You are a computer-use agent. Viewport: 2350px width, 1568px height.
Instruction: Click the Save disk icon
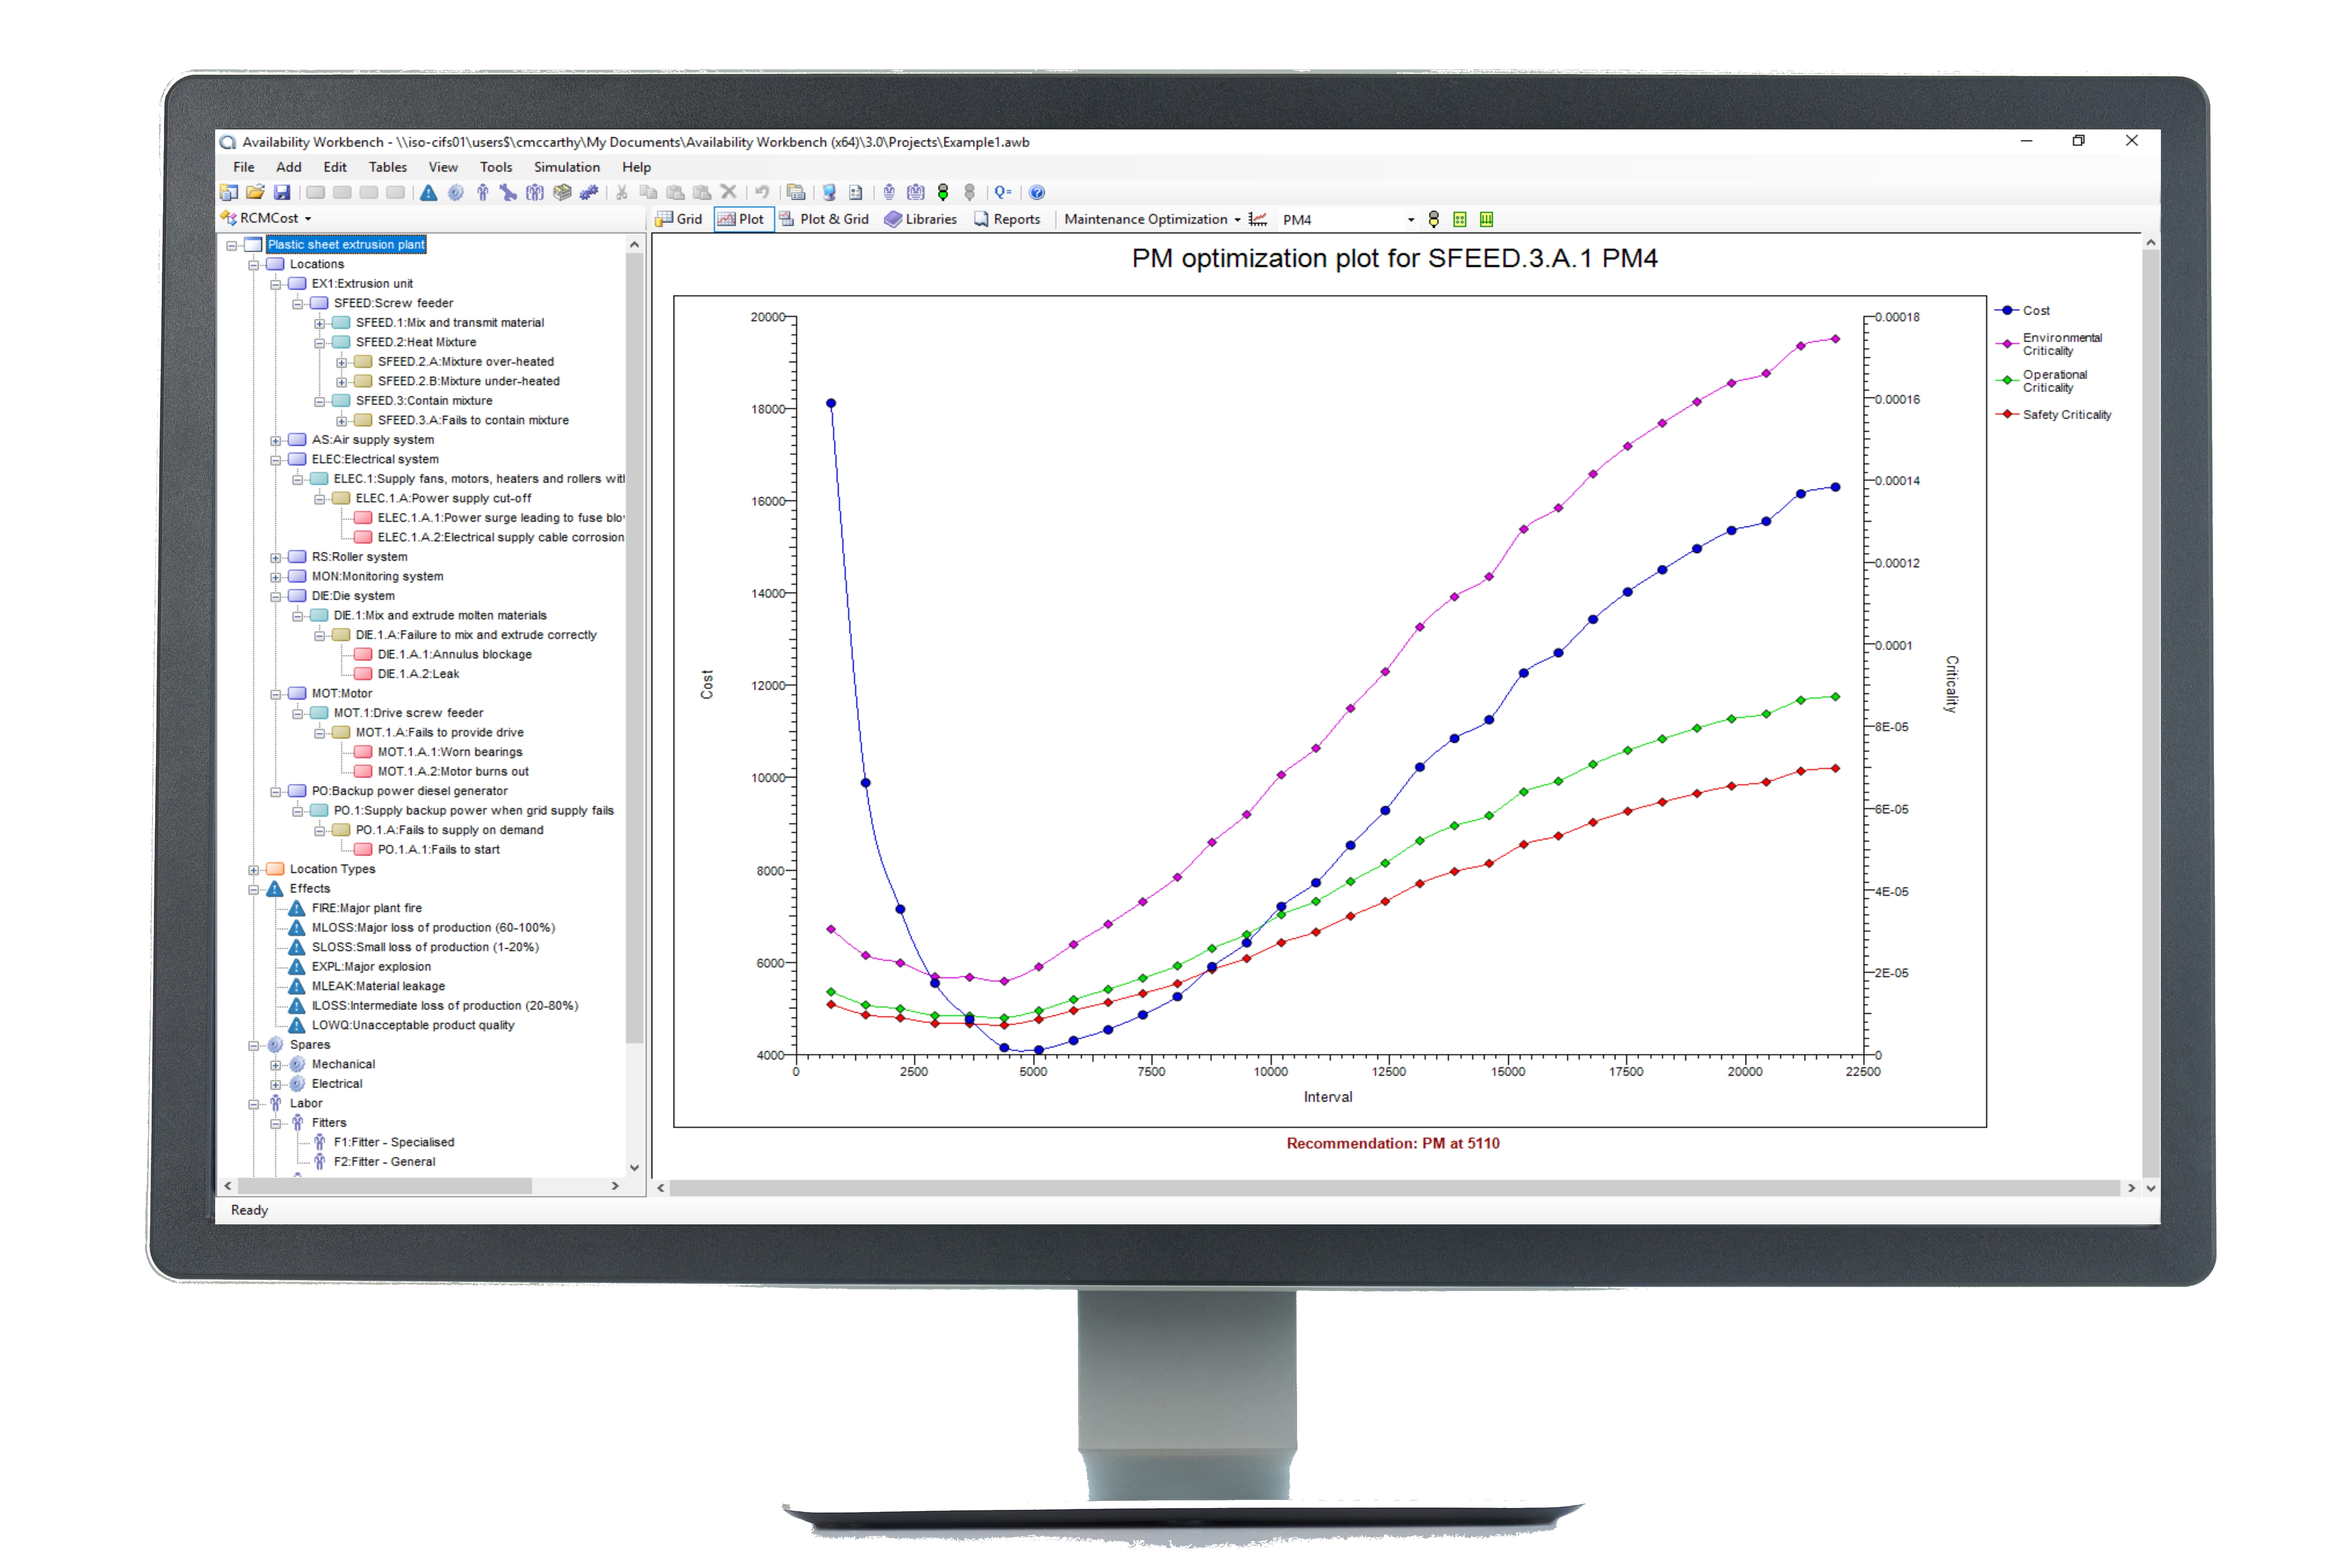(282, 192)
